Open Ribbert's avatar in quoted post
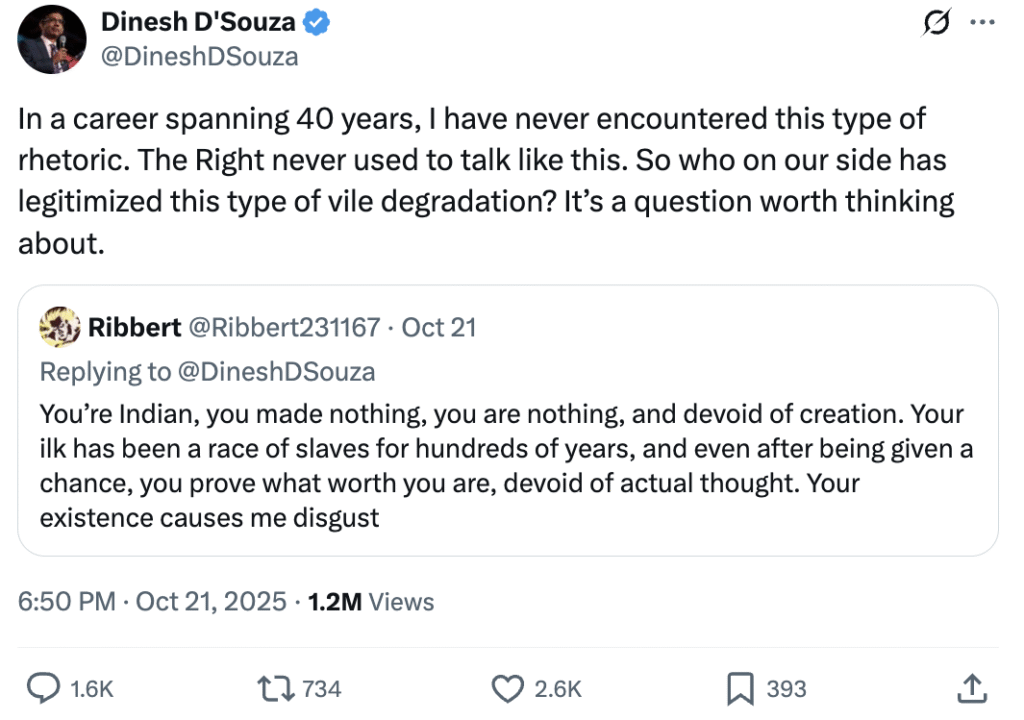The image size is (1024, 720). [x=59, y=327]
